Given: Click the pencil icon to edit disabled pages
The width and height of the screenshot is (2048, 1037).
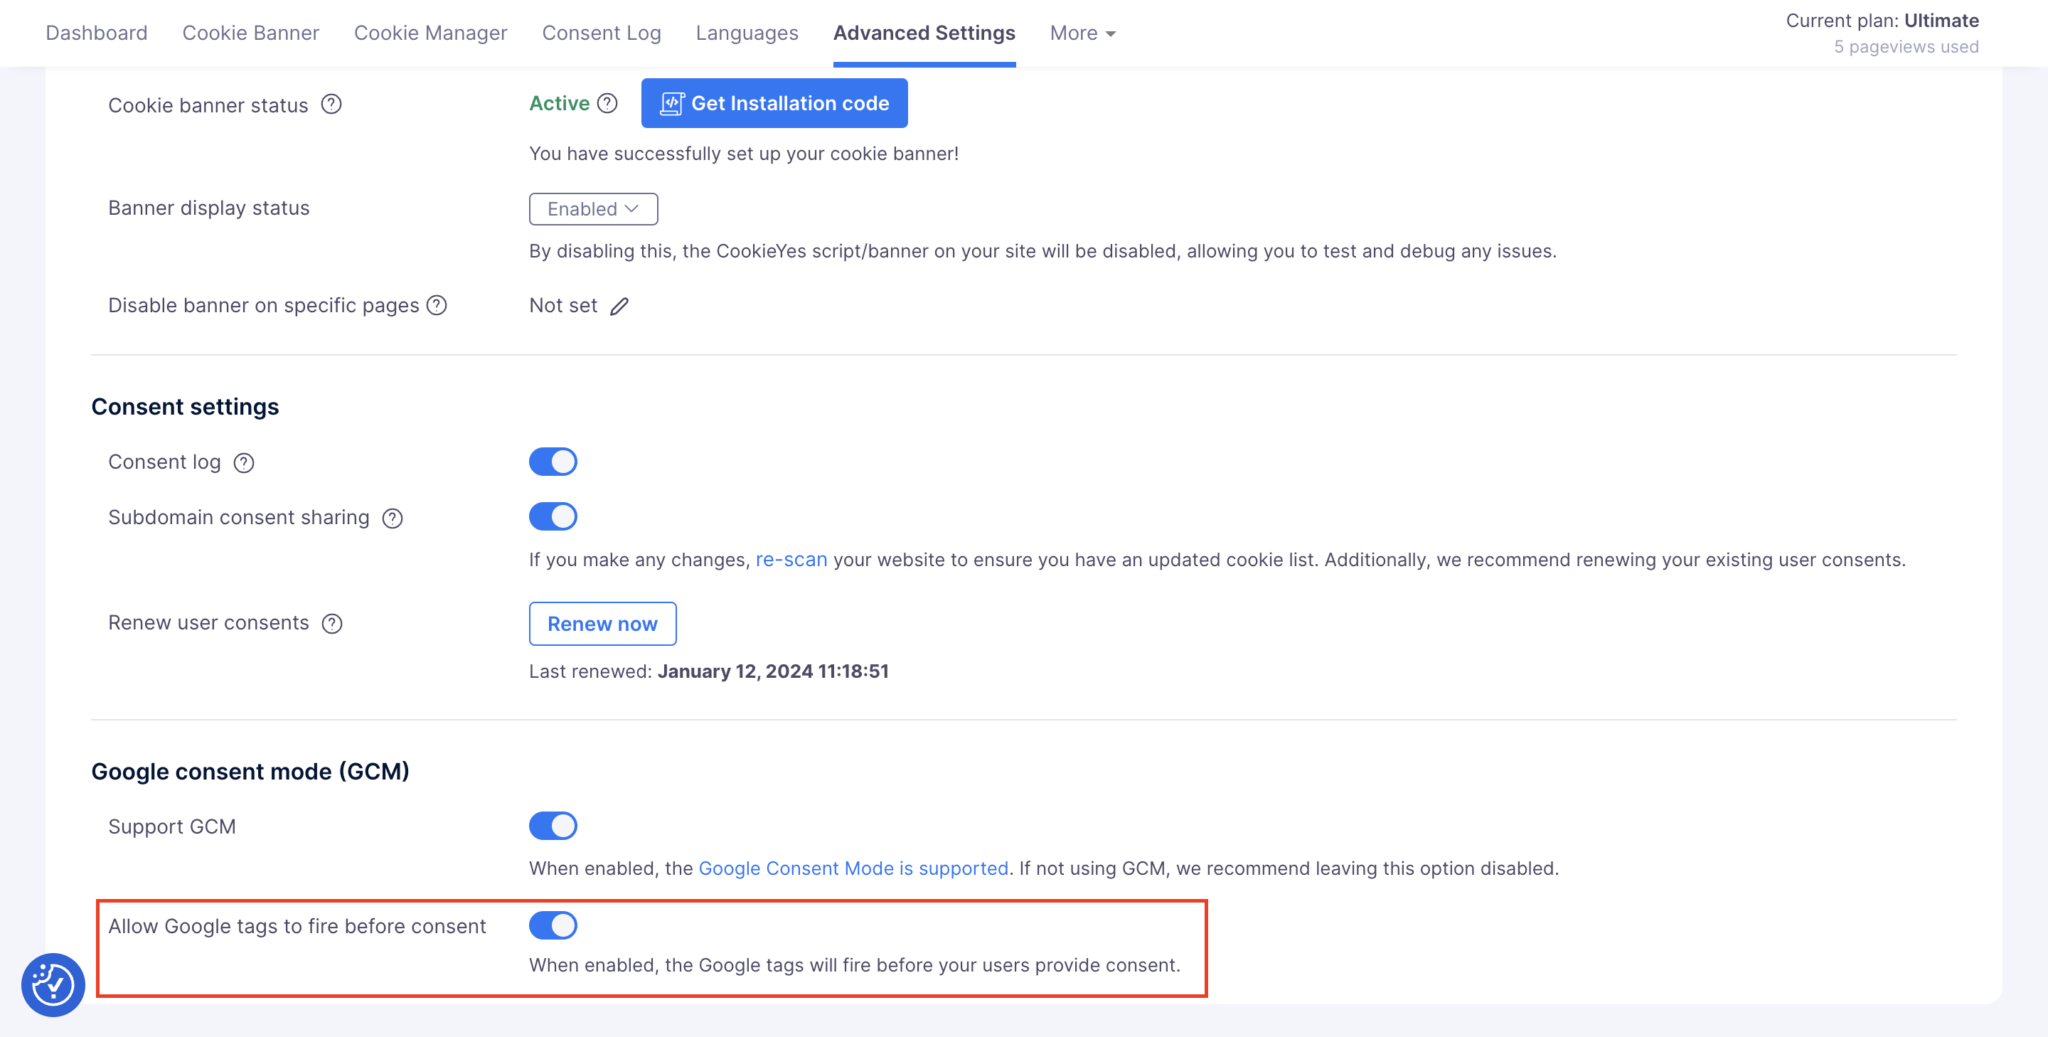Looking at the screenshot, I should pyautogui.click(x=620, y=306).
